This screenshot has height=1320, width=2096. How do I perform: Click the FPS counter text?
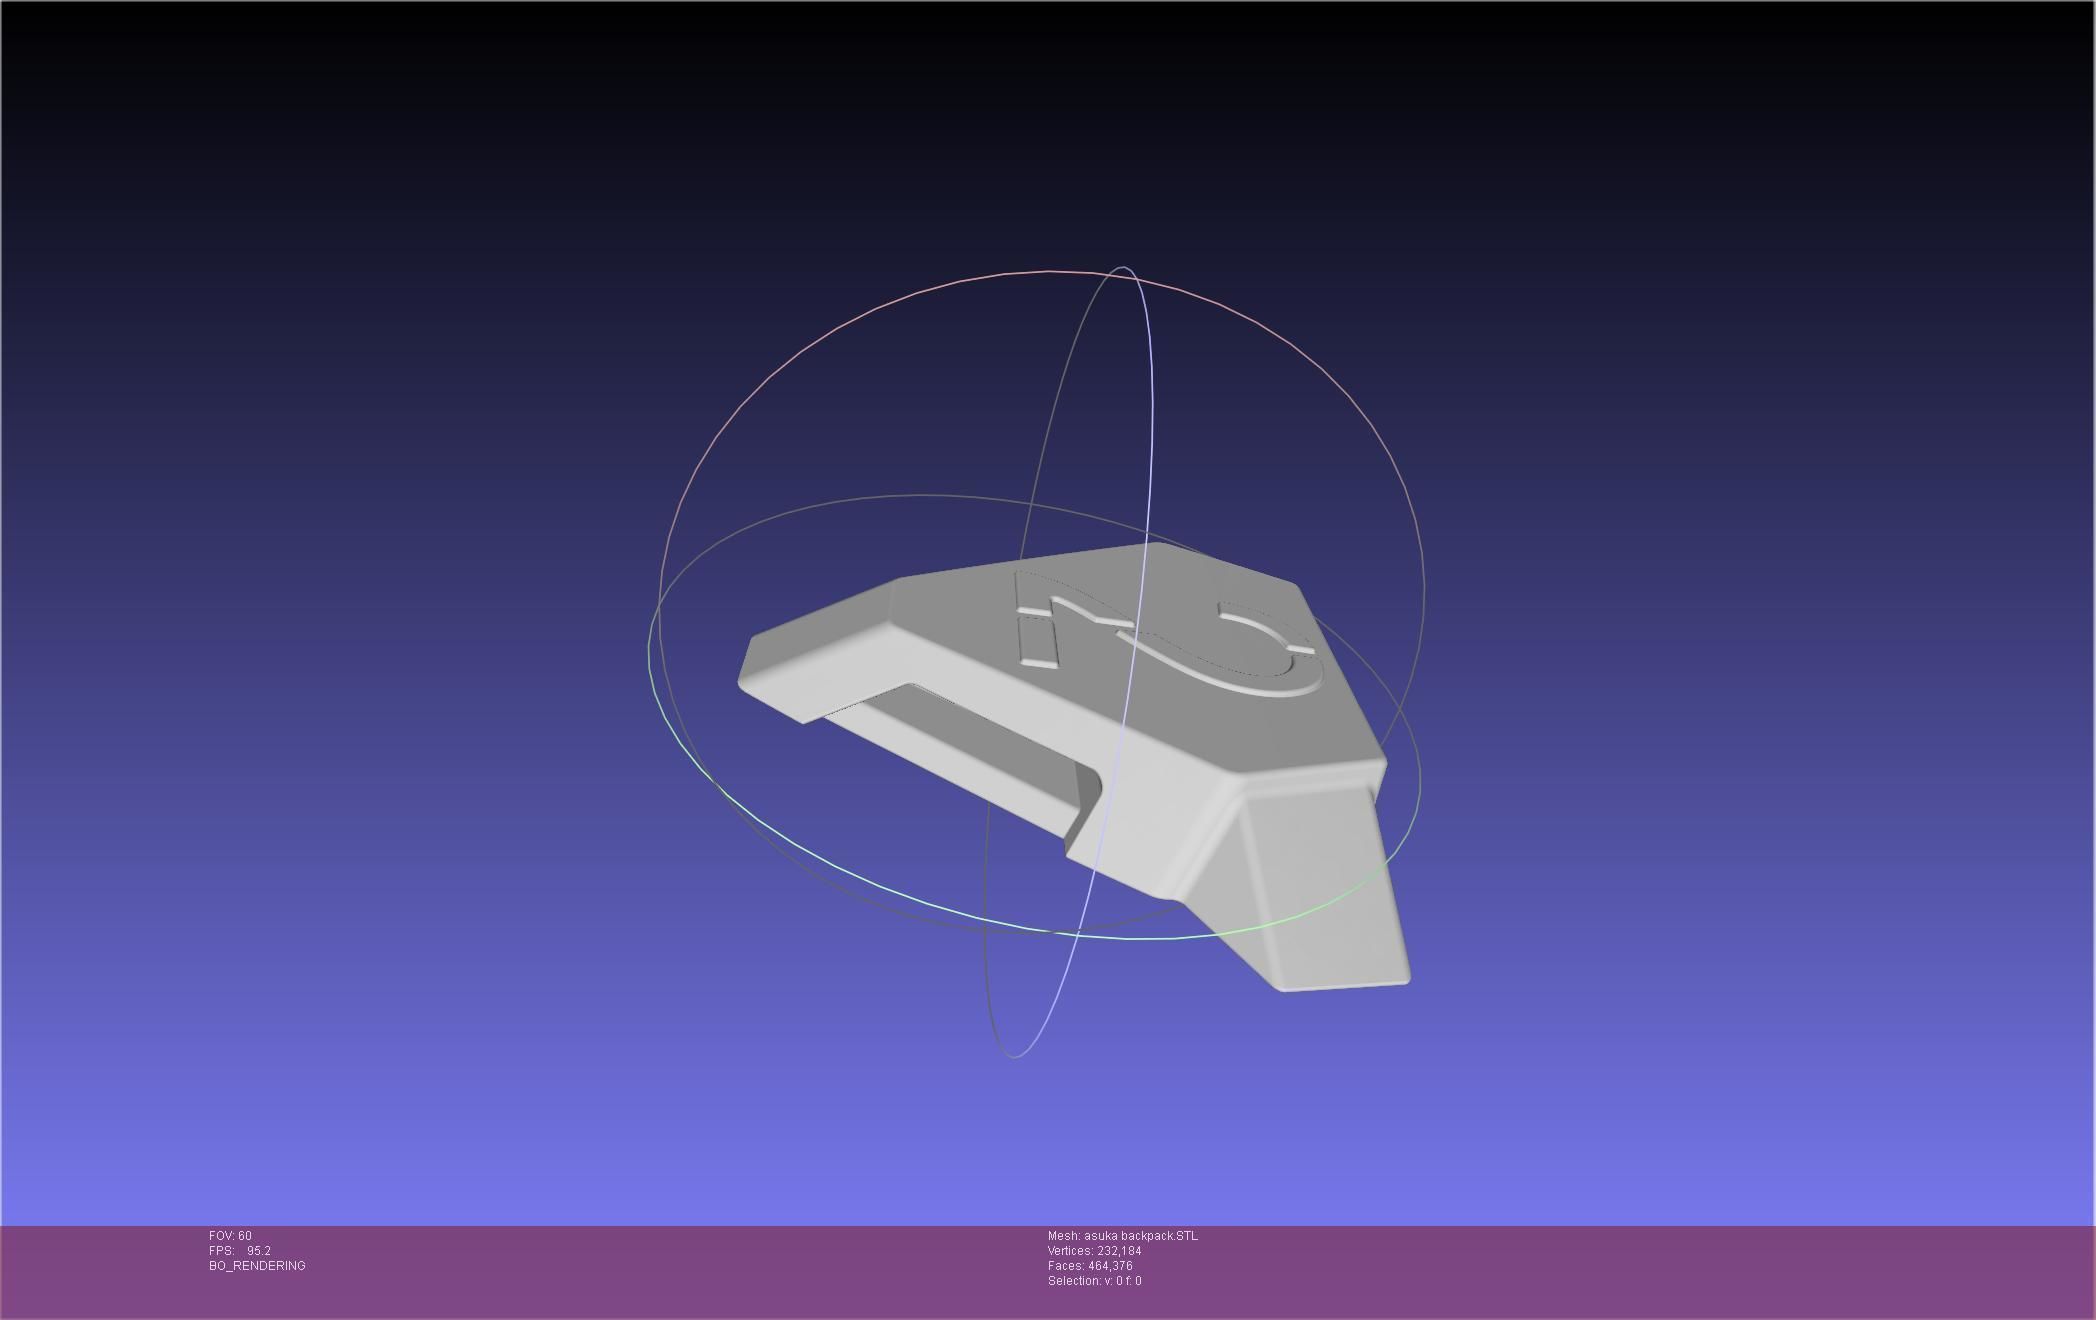240,1251
